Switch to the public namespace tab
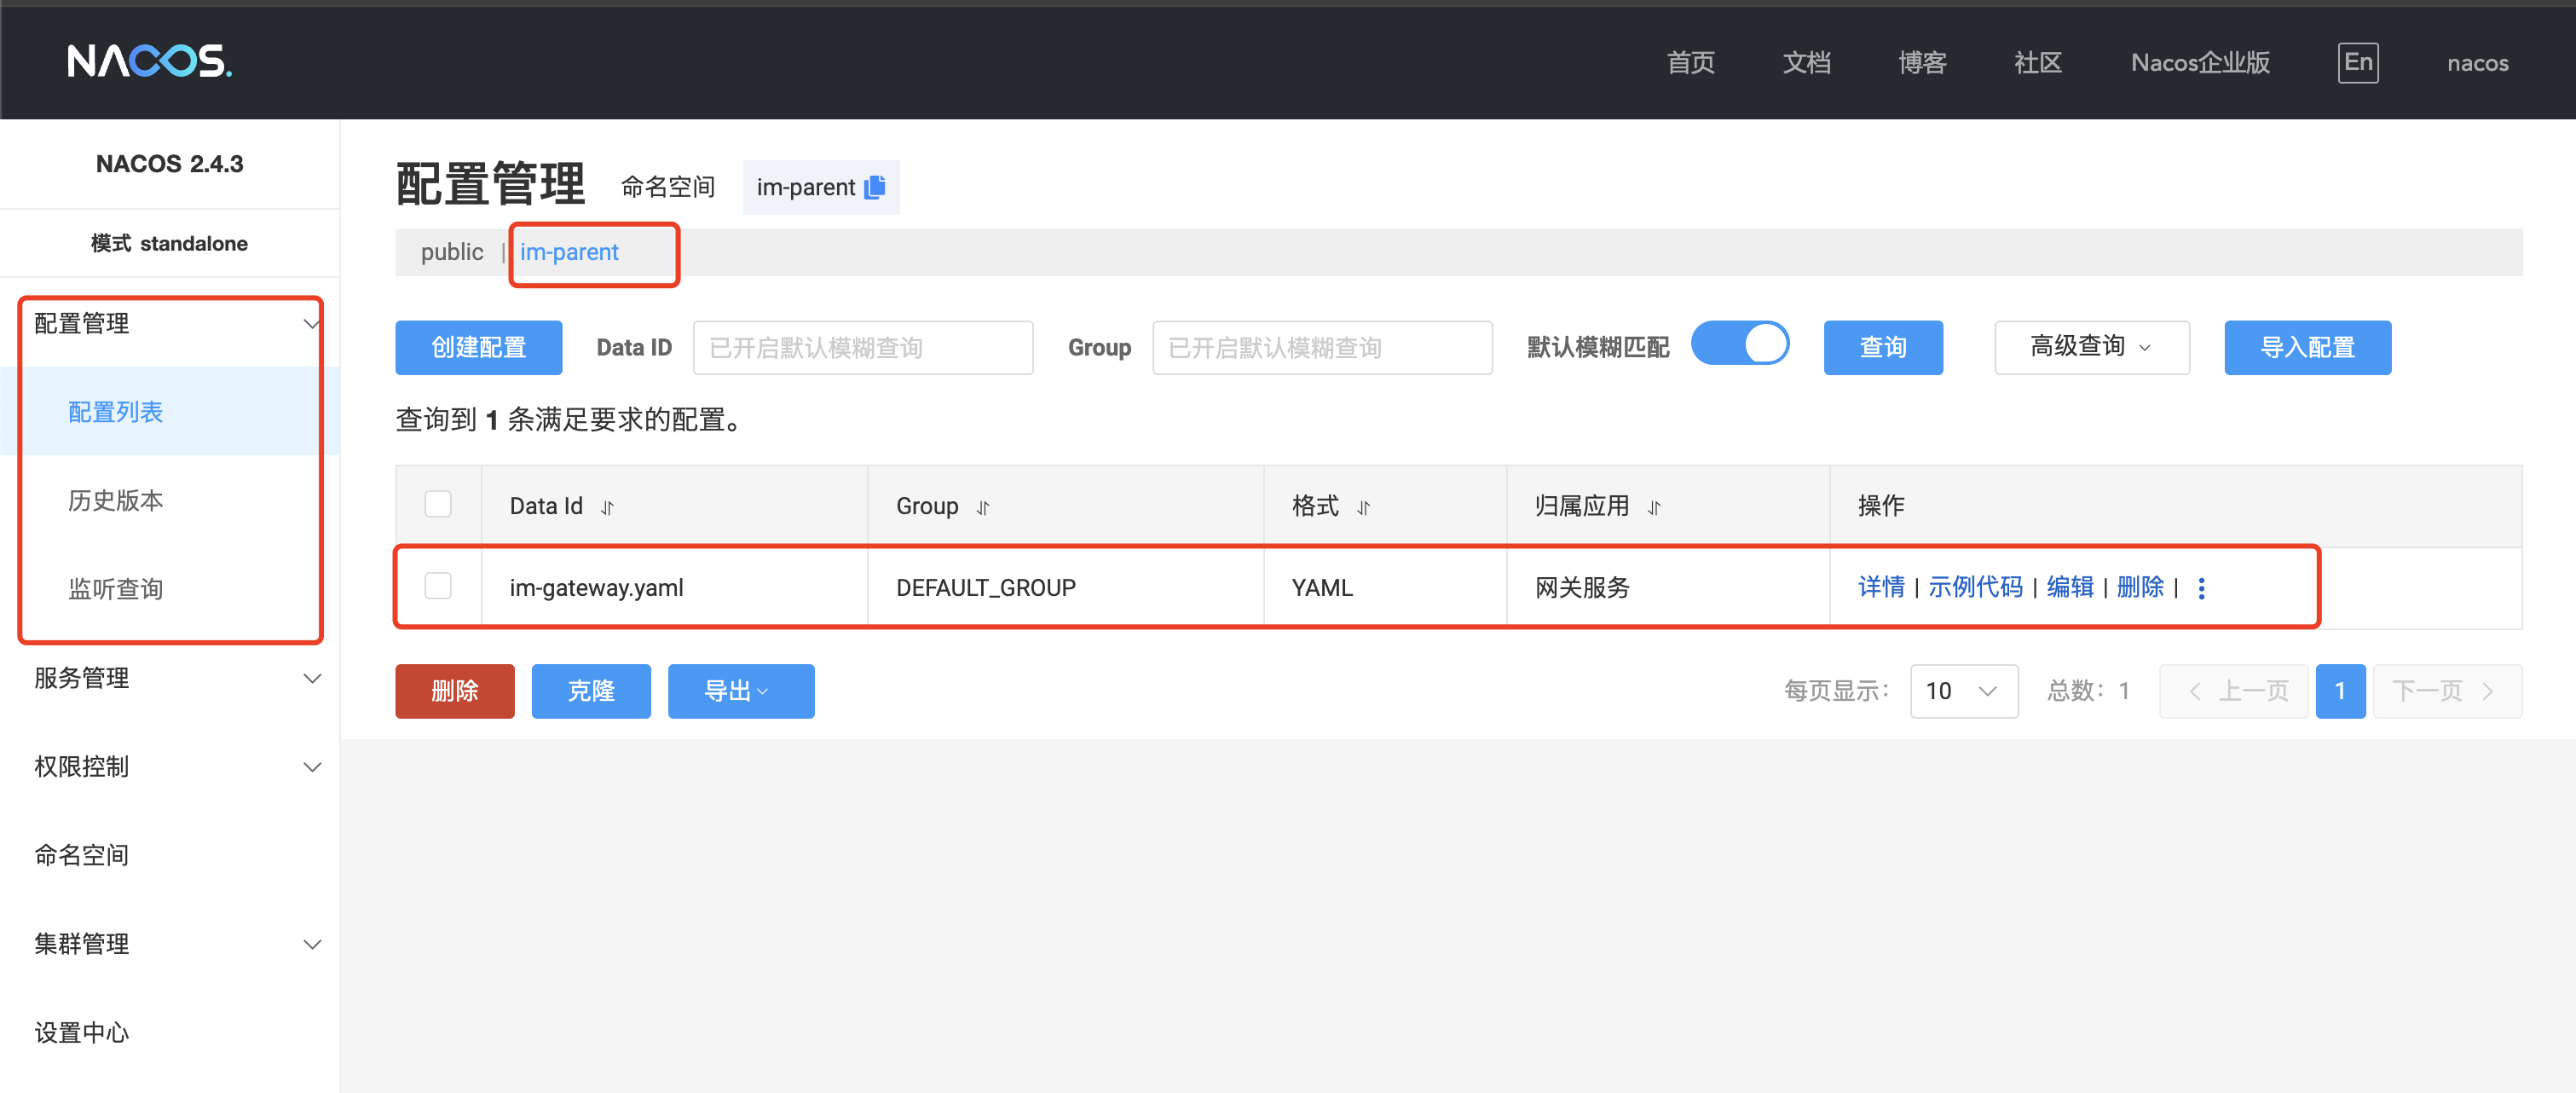Screen dimensions: 2576x1093 pos(452,252)
